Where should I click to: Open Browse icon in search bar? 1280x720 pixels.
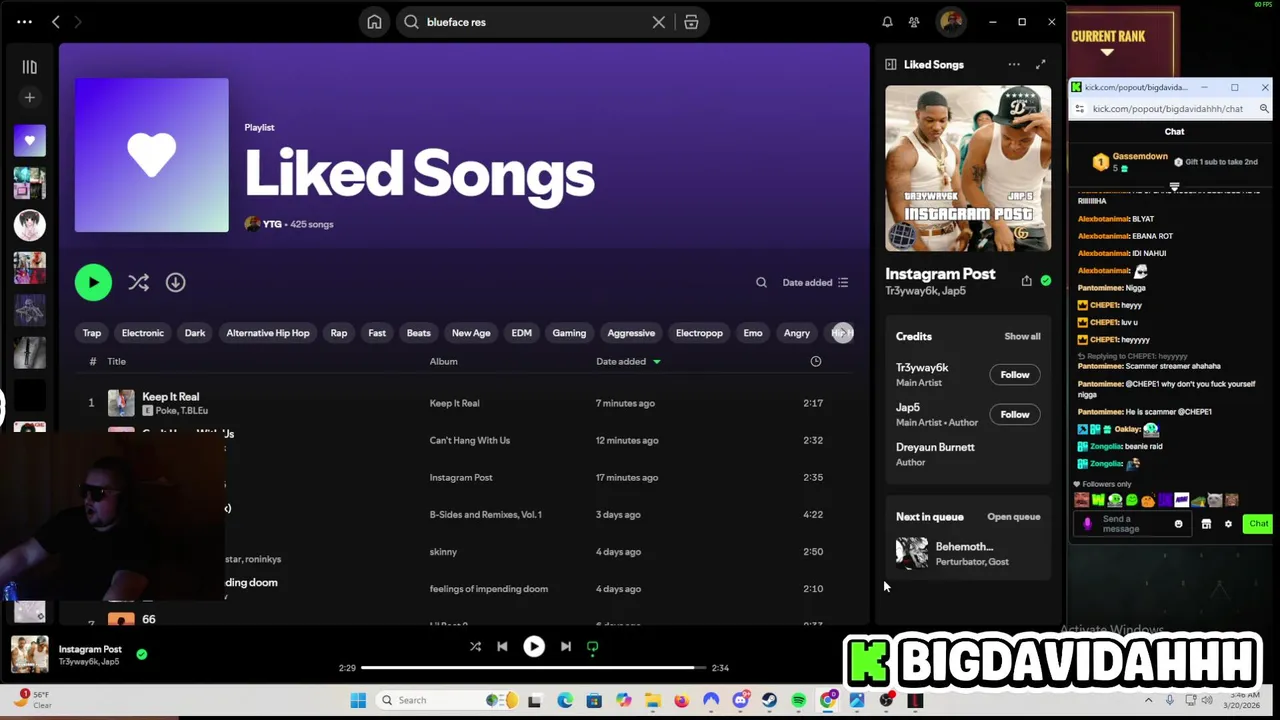(x=691, y=22)
